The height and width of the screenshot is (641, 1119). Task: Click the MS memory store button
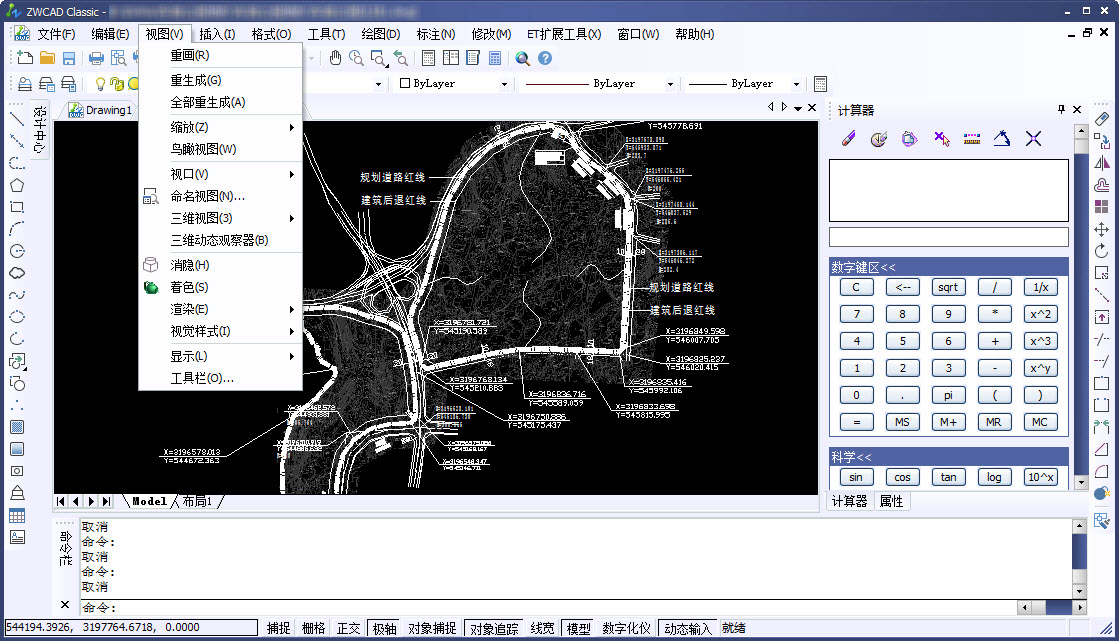(x=902, y=421)
